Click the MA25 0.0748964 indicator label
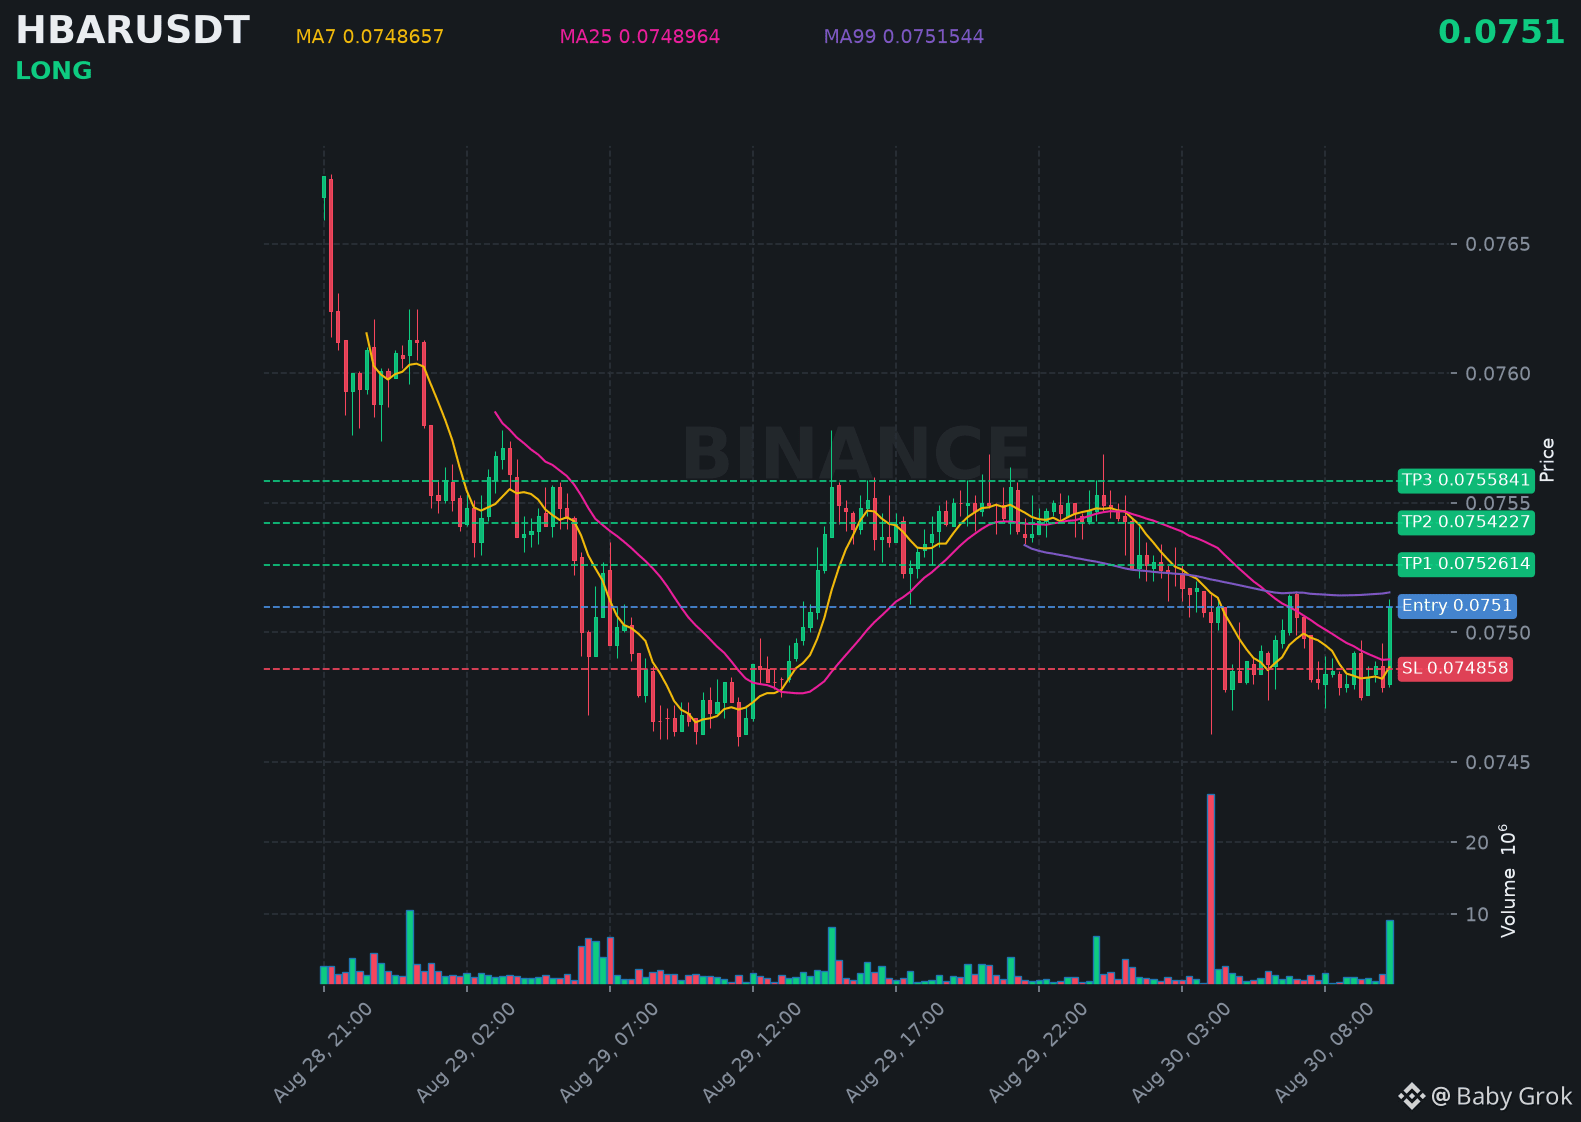The height and width of the screenshot is (1122, 1581). coord(640,37)
